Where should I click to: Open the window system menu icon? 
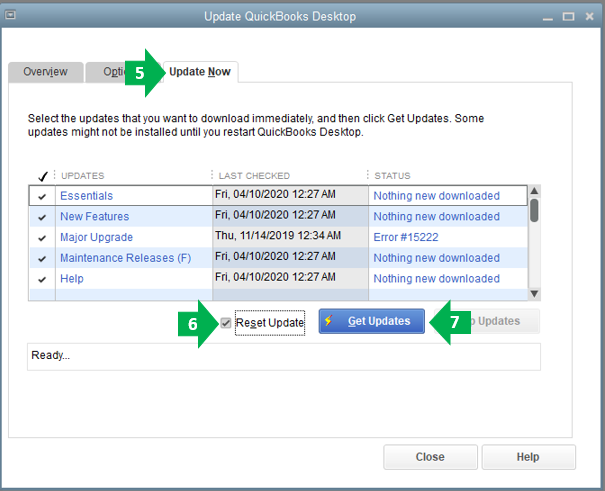[10, 15]
